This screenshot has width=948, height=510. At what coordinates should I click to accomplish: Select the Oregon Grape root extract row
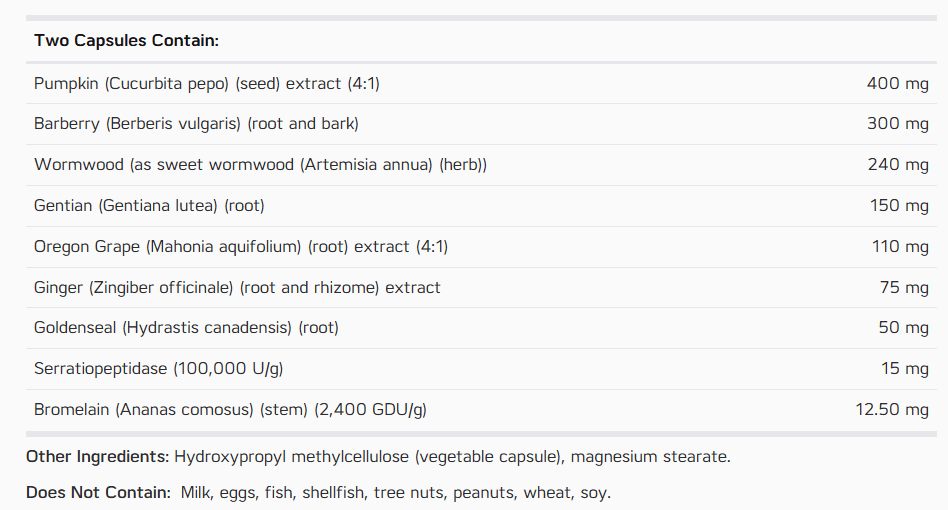pos(481,247)
